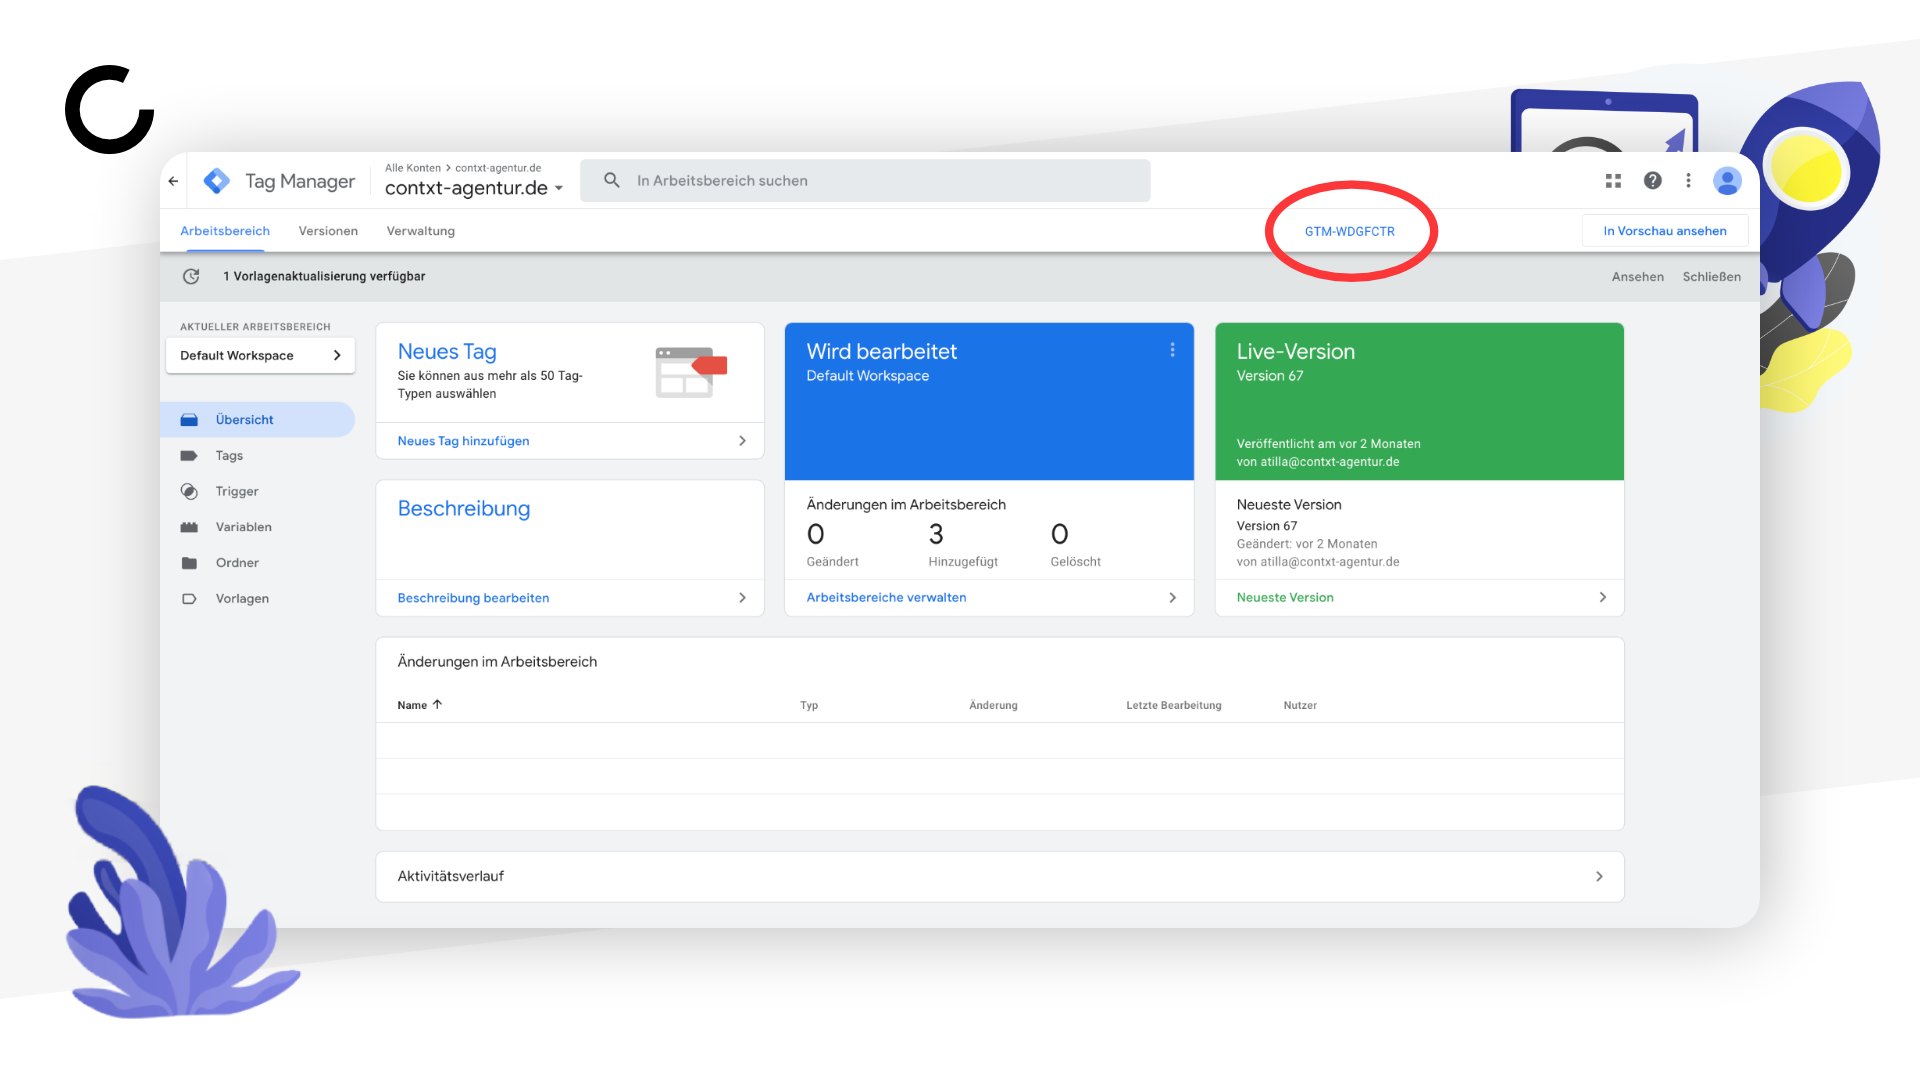Open the user account avatar
1920x1080 pixels.
point(1727,181)
